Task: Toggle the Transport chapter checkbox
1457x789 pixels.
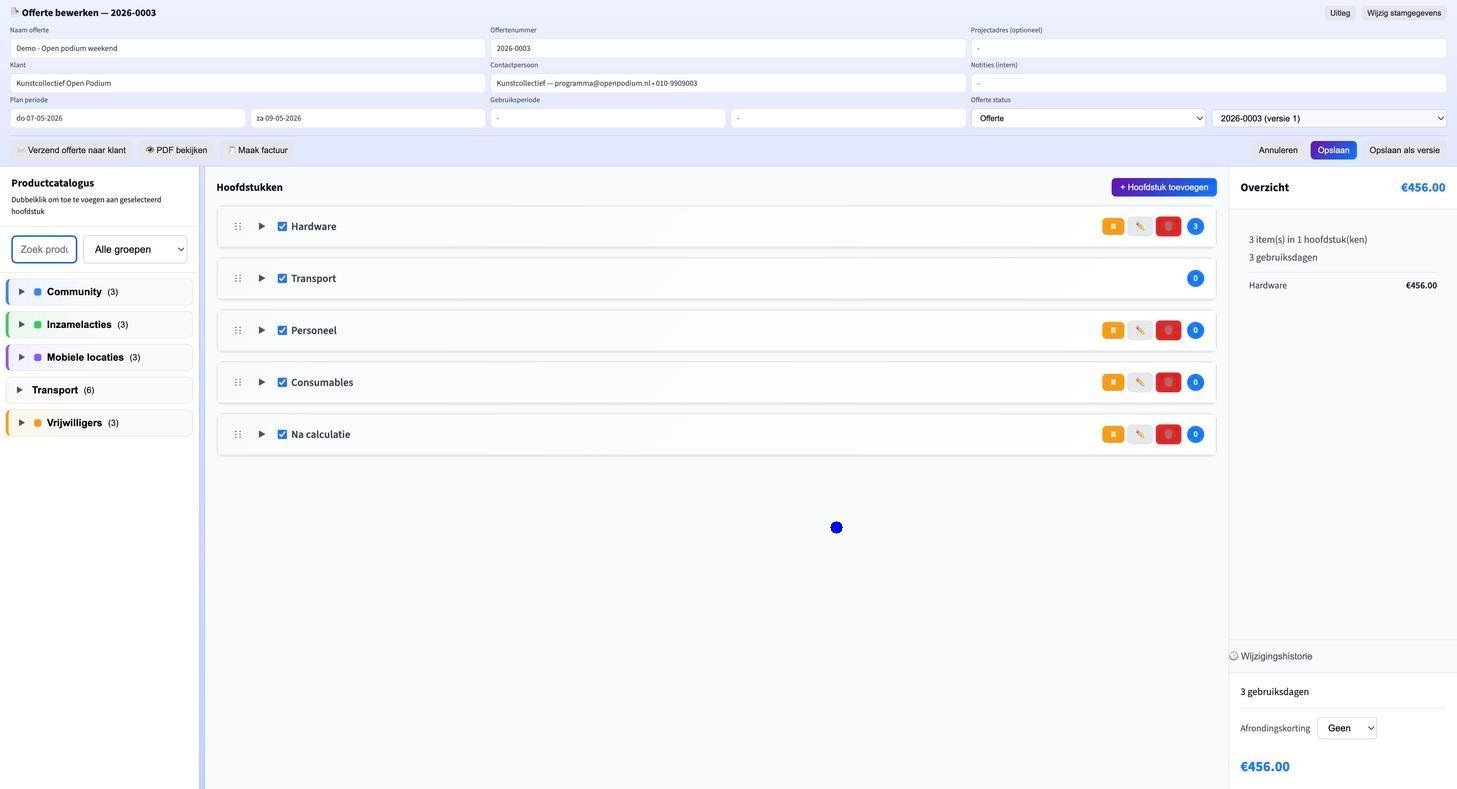Action: [x=282, y=279]
